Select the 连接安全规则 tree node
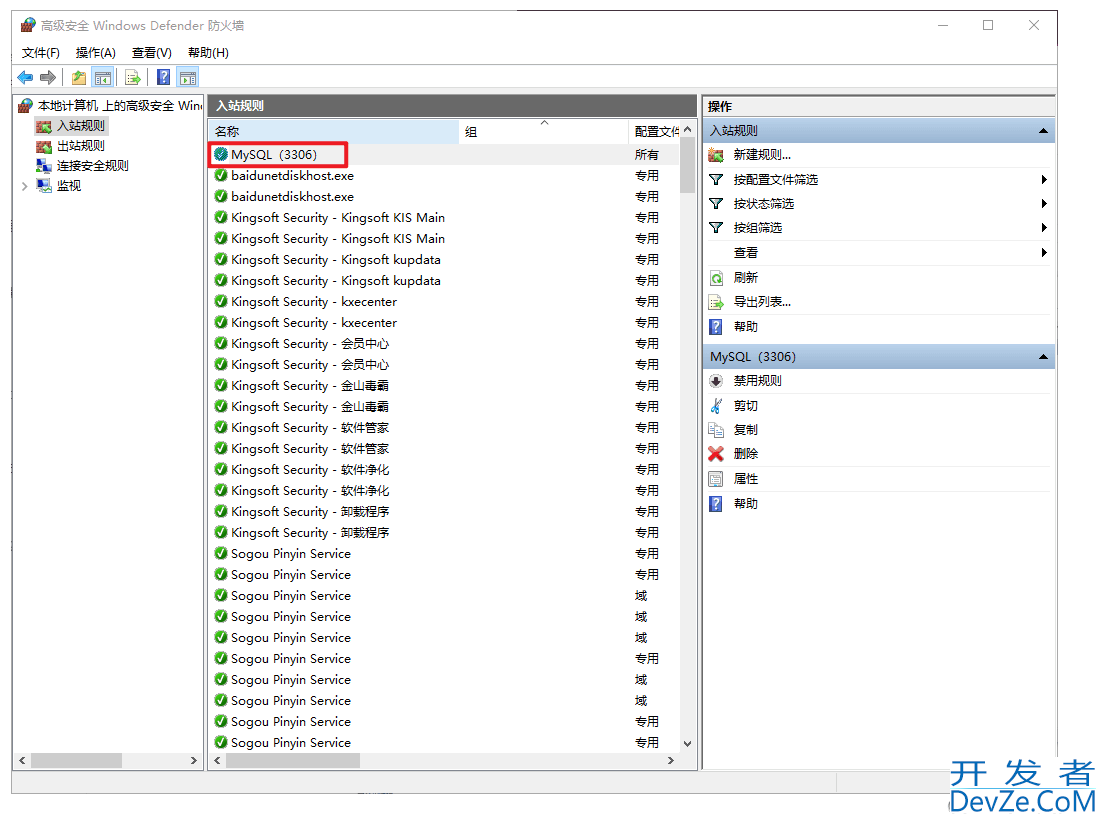The height and width of the screenshot is (823, 1106). click(x=92, y=166)
